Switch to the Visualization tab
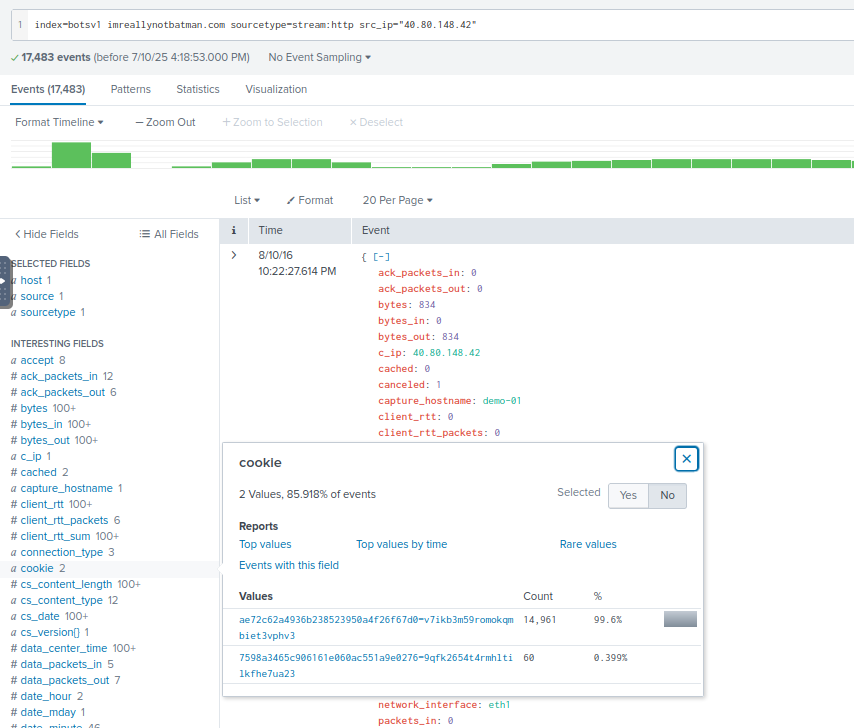This screenshot has height=728, width=854. tap(276, 89)
